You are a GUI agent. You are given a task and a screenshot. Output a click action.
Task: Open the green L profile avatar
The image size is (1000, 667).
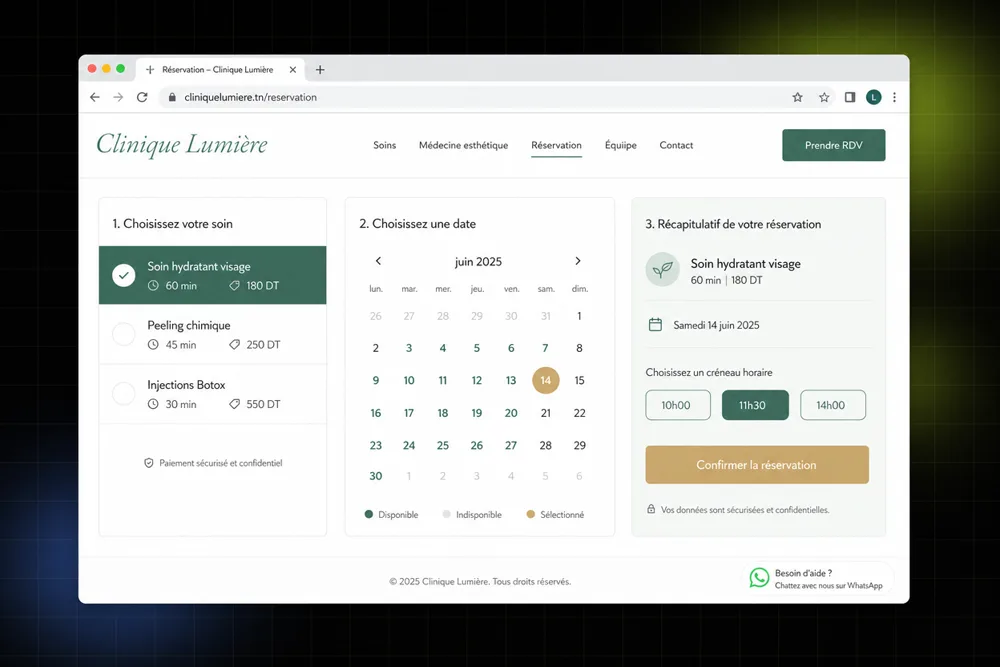pos(873,97)
